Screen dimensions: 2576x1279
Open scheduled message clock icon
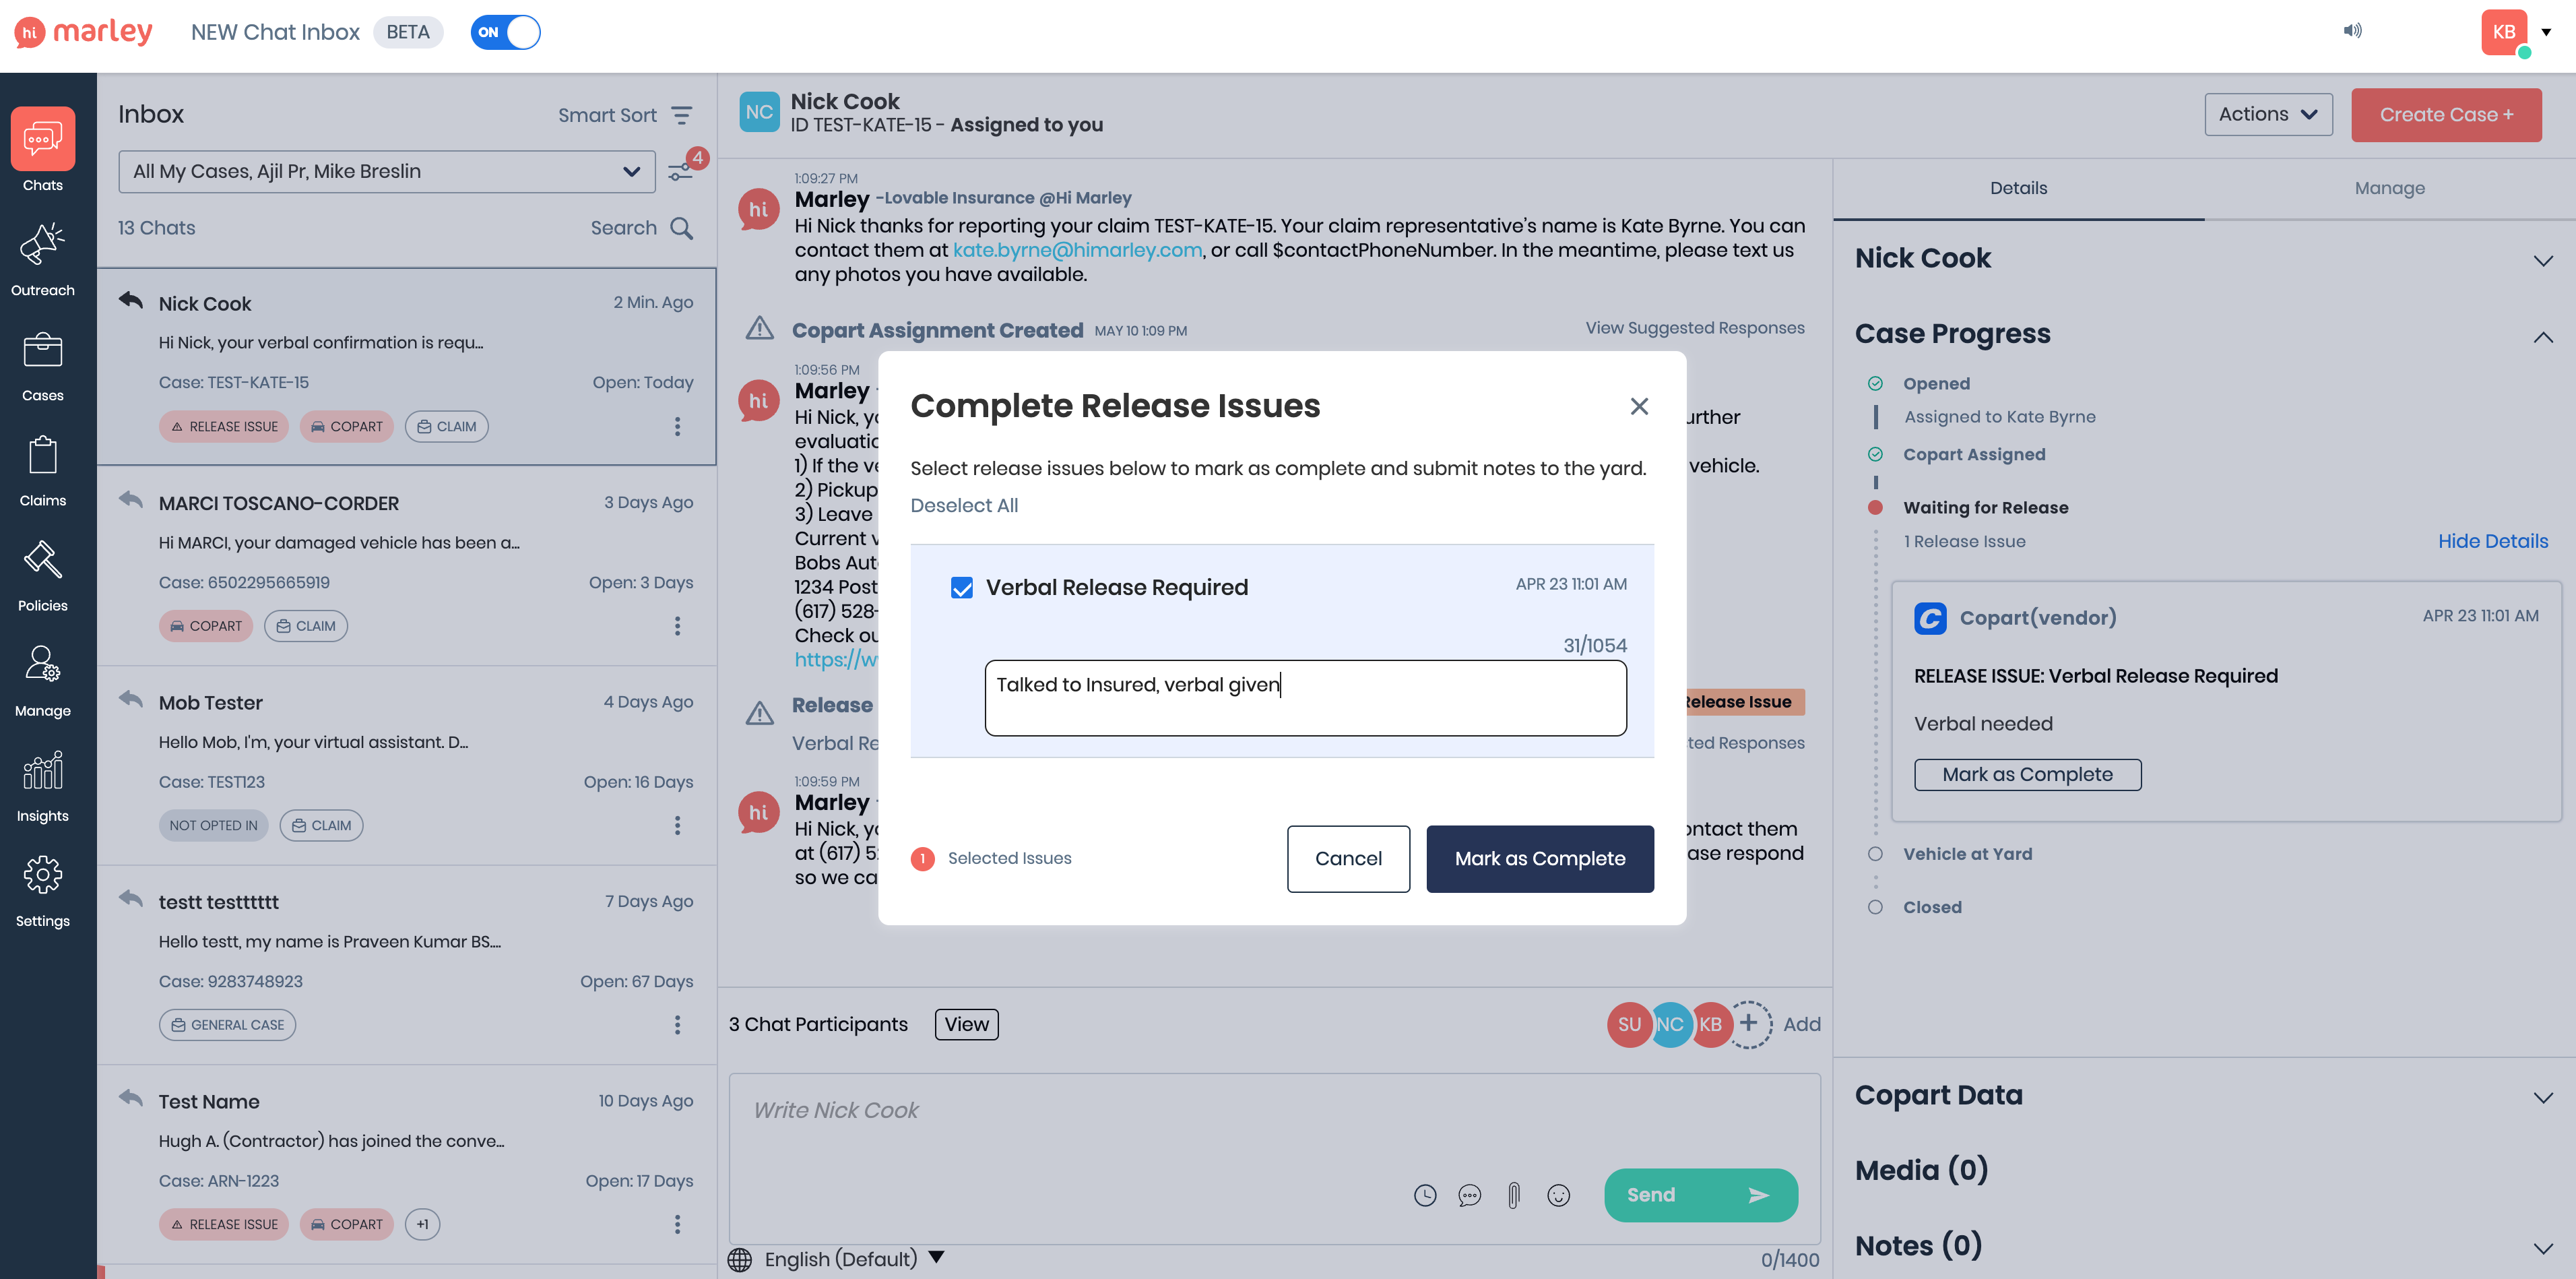tap(1425, 1194)
